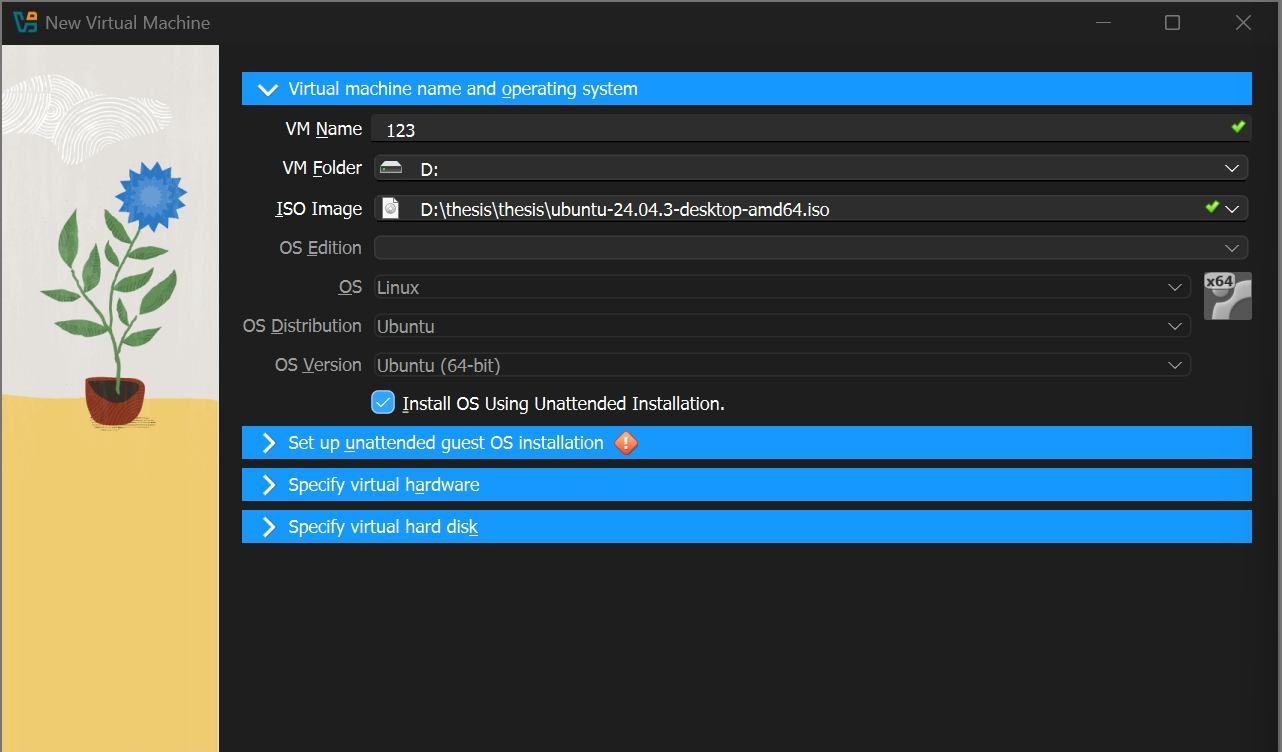This screenshot has height=752, width=1282.
Task: Open the VM Folder dropdown
Action: coord(1232,168)
